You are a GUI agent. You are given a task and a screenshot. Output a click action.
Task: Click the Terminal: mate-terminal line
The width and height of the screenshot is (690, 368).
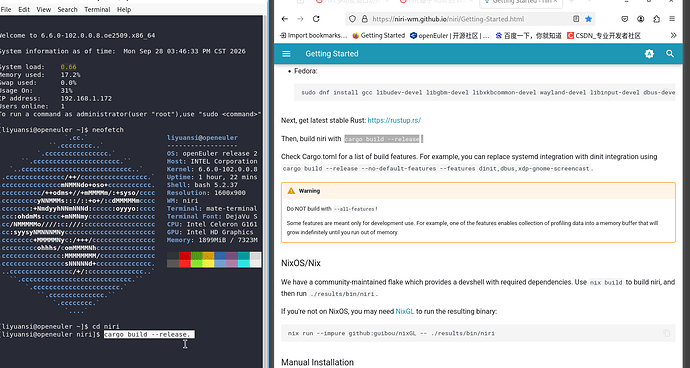(212, 209)
